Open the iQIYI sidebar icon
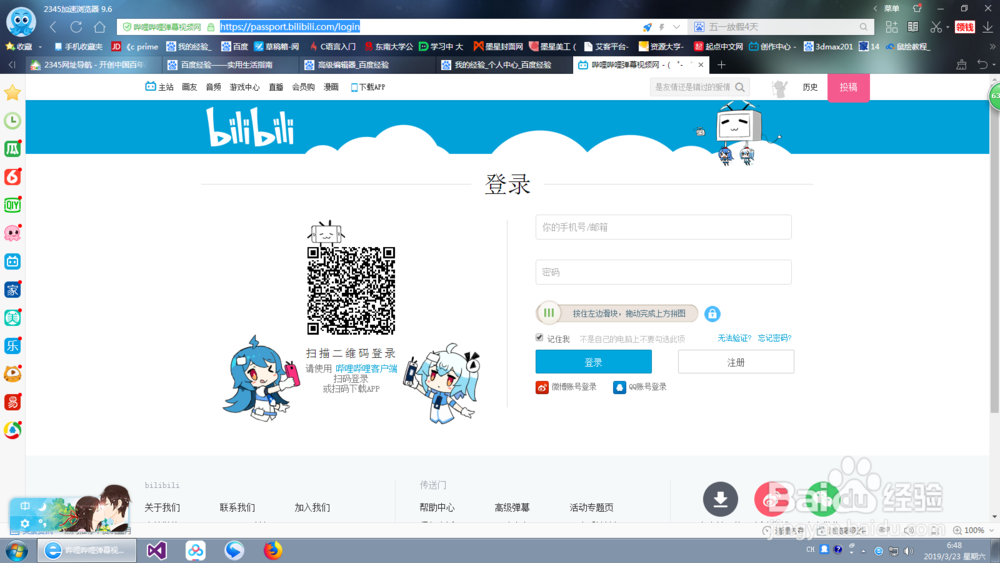Viewport: 1000px width, 563px height. pos(12,205)
